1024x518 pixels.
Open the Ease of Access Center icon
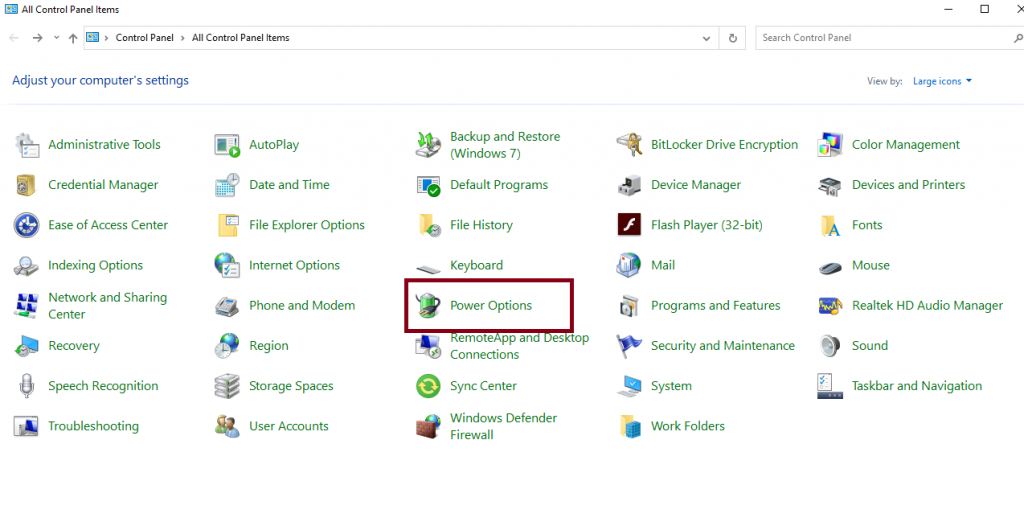[26, 225]
